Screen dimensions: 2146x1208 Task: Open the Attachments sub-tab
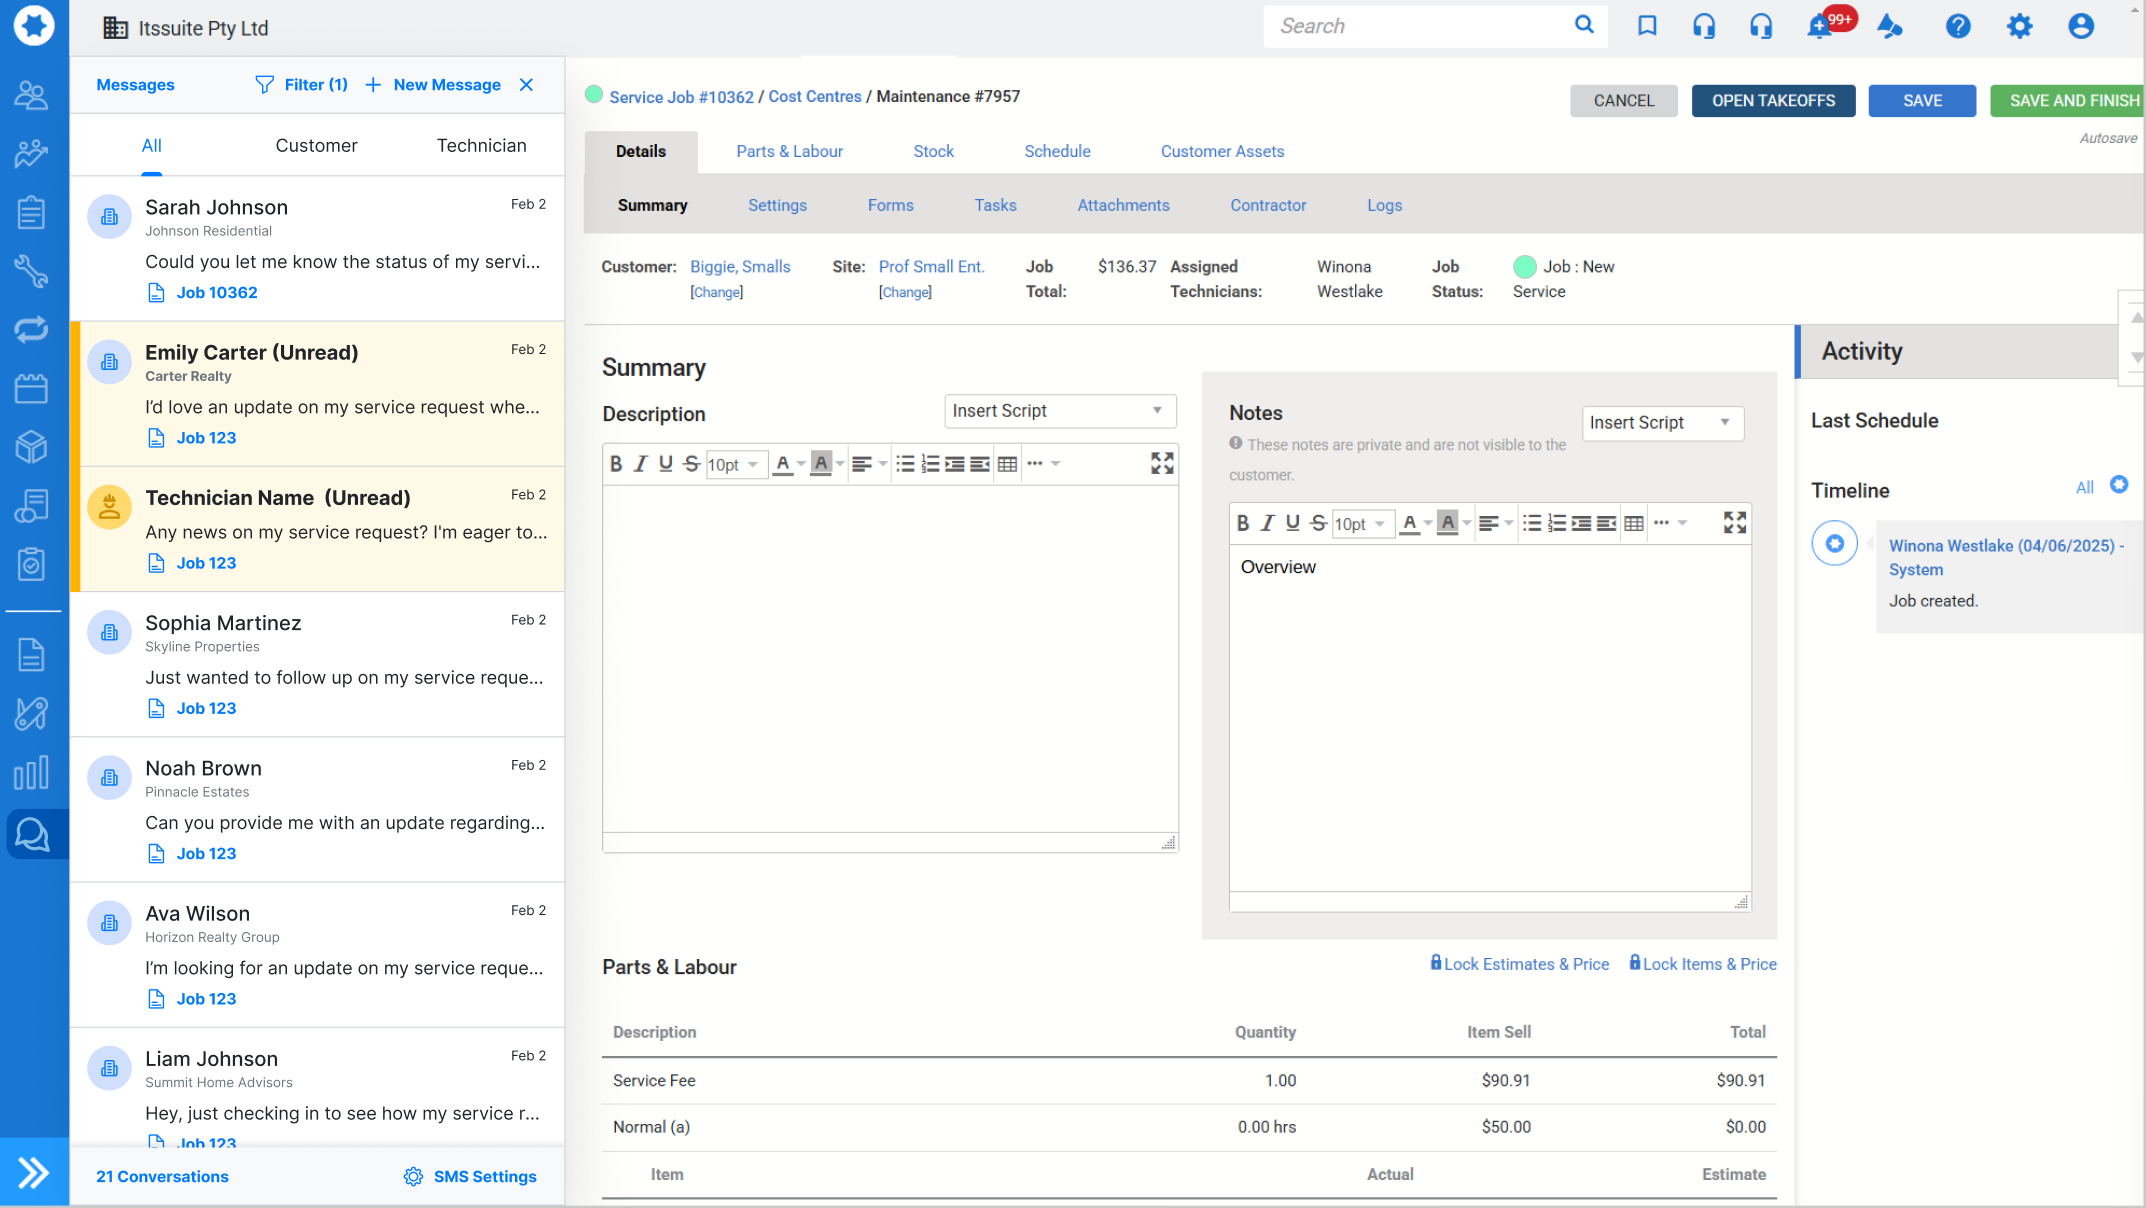(x=1123, y=205)
